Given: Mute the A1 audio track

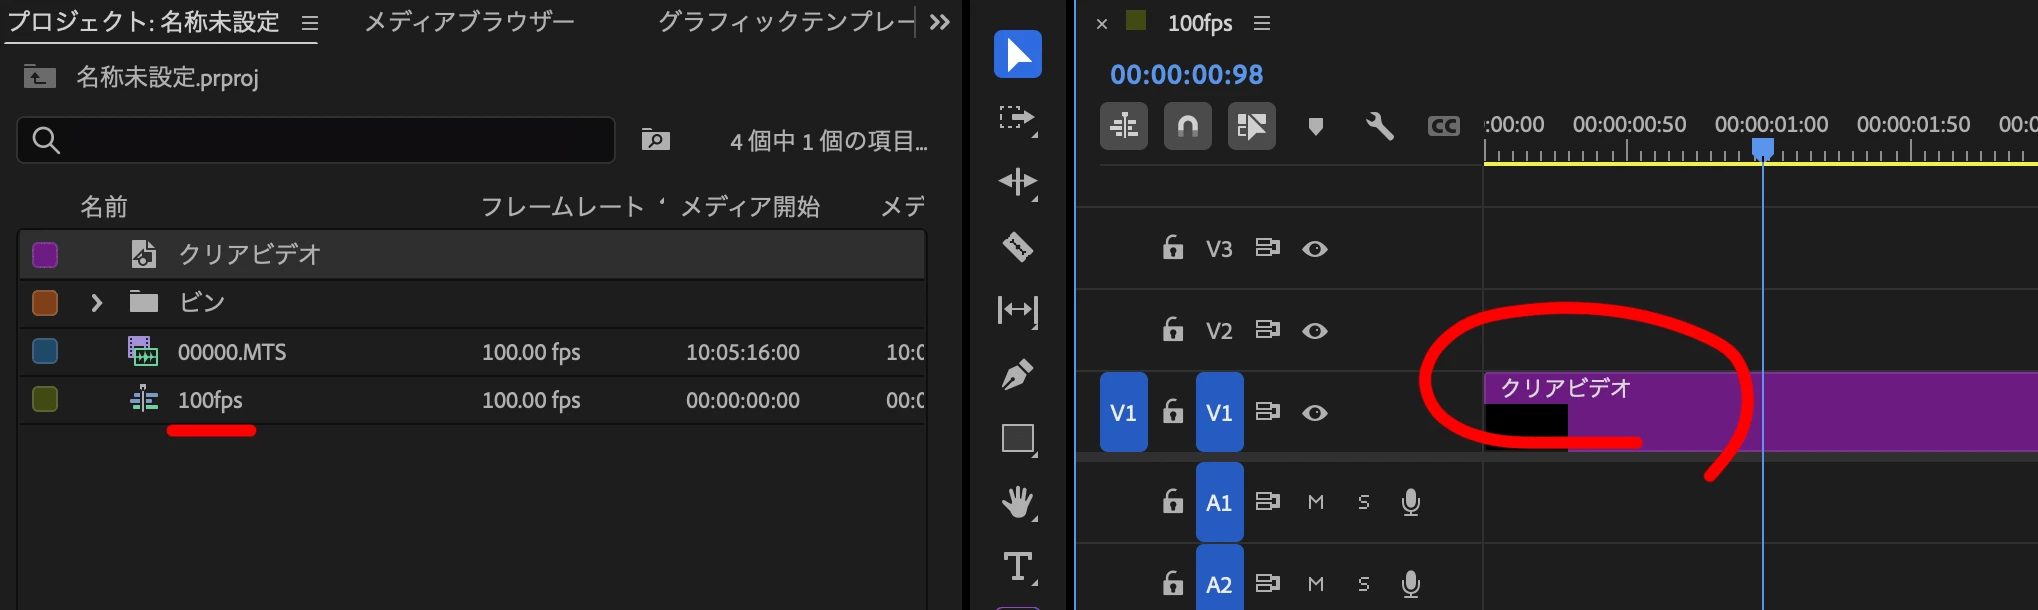Looking at the screenshot, I should tap(1316, 502).
